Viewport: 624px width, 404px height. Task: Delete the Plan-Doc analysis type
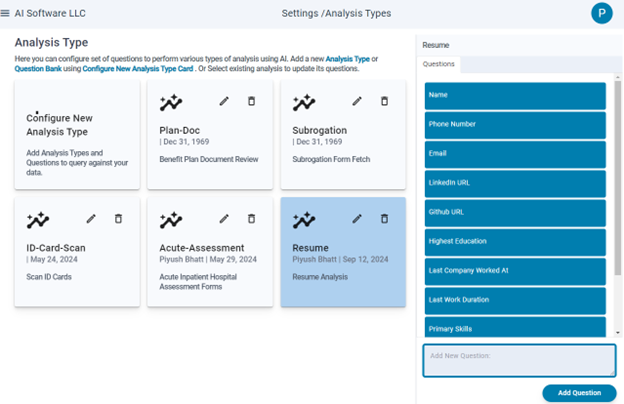tap(252, 101)
